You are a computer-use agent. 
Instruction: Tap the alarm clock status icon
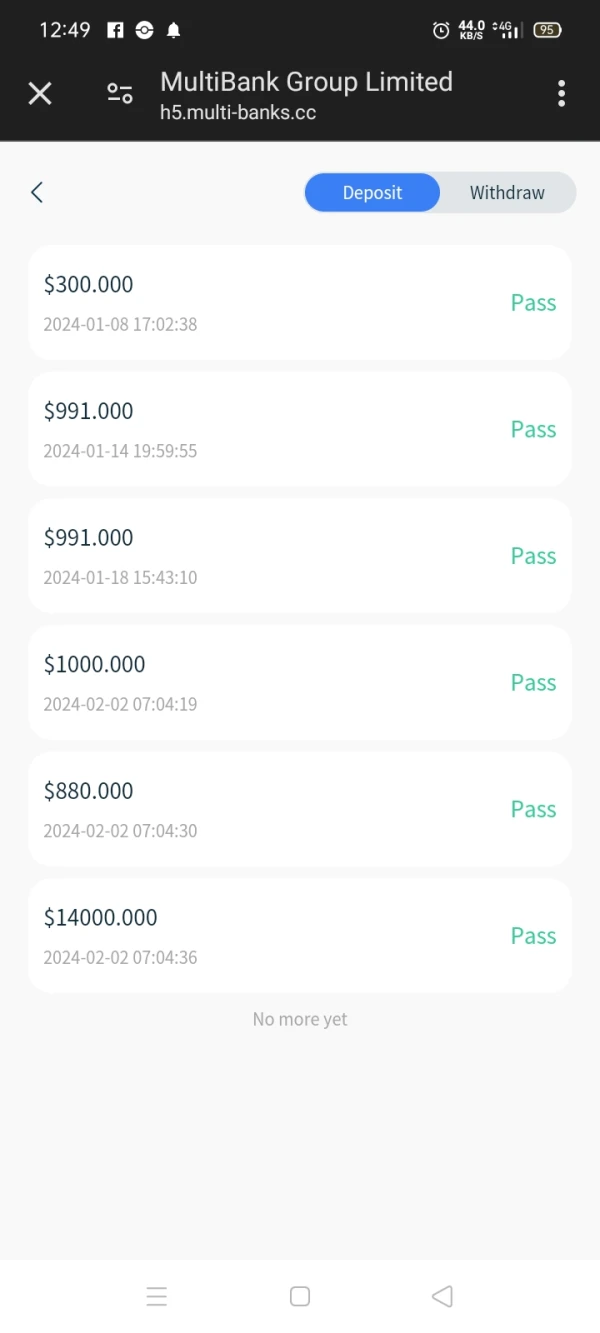pos(440,30)
